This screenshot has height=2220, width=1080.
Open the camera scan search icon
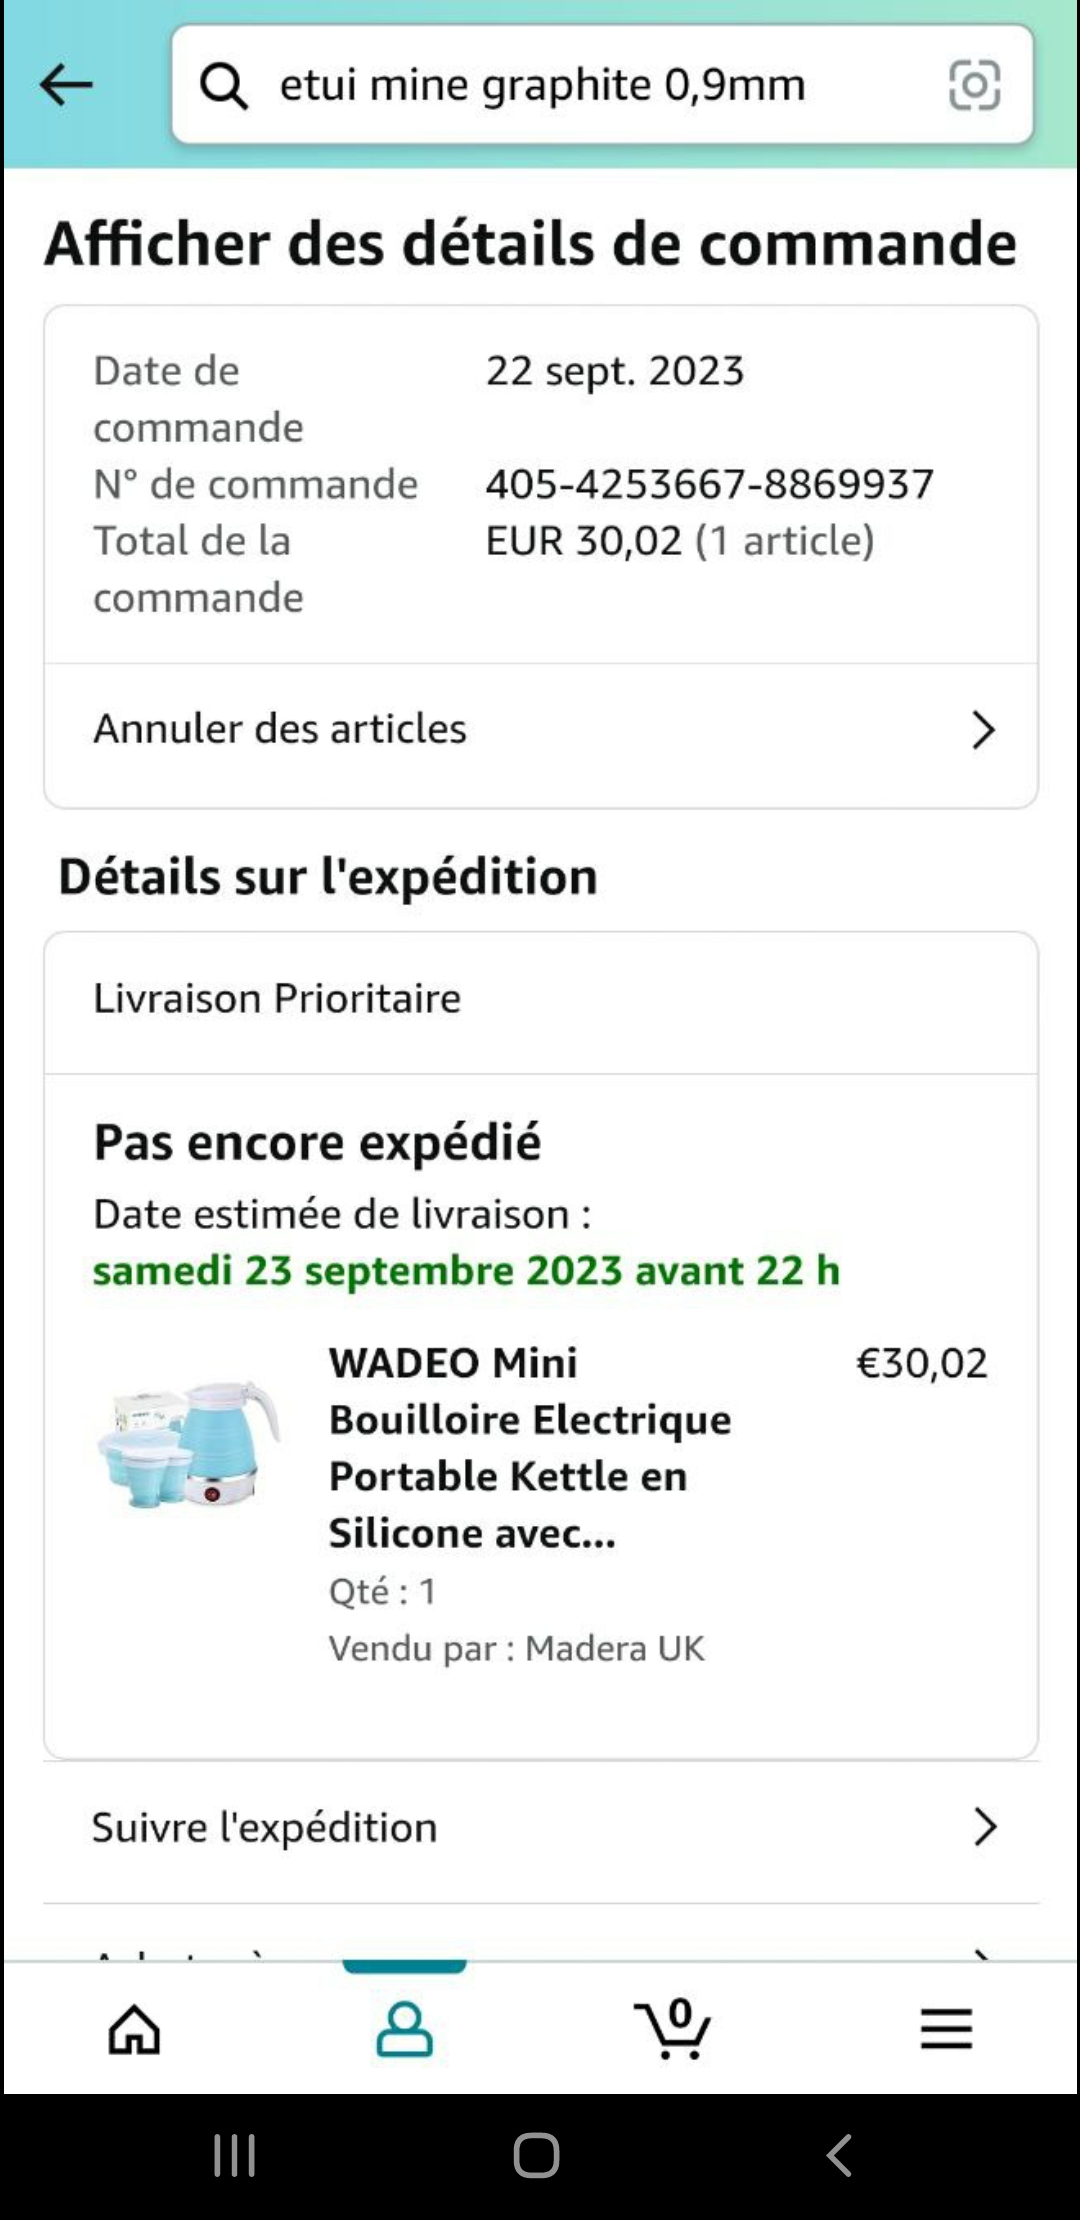tap(974, 85)
